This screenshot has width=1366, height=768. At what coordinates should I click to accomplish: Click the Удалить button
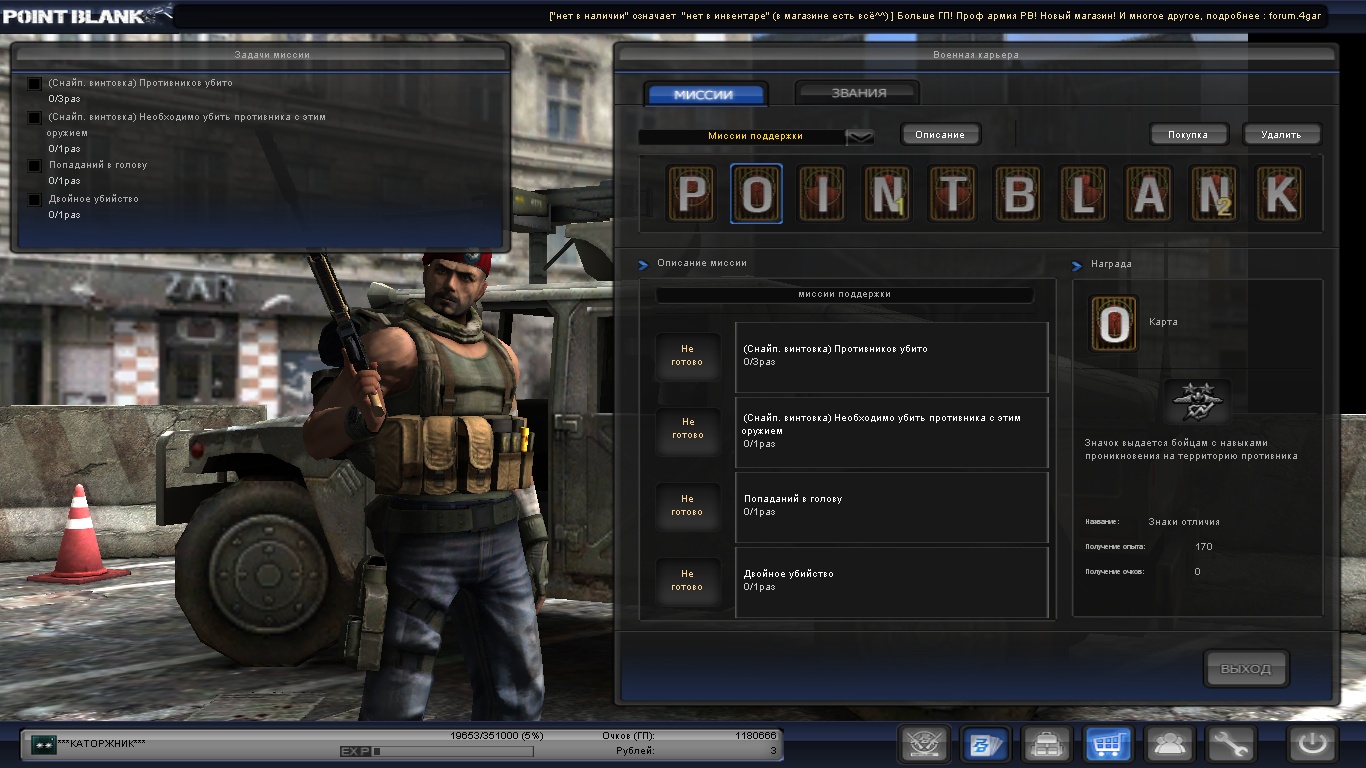[1282, 134]
